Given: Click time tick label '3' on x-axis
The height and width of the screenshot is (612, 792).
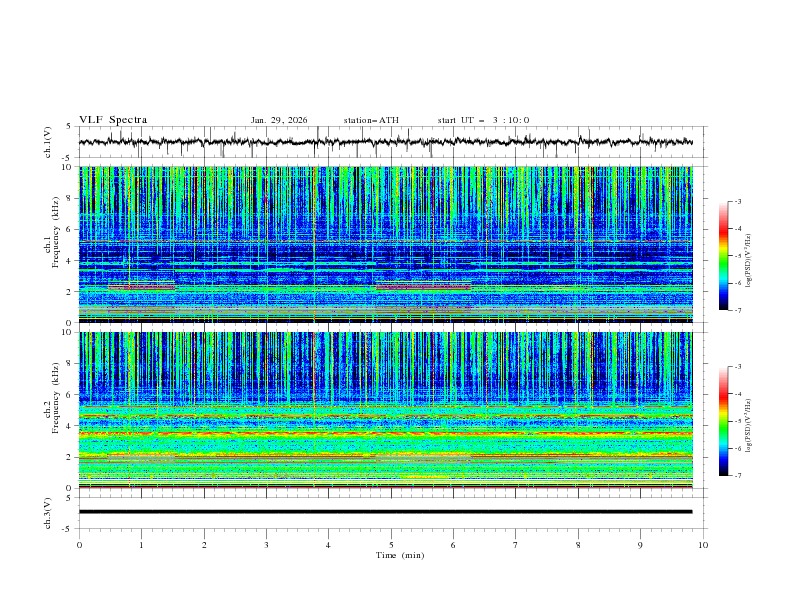Looking at the screenshot, I should pyautogui.click(x=266, y=545).
